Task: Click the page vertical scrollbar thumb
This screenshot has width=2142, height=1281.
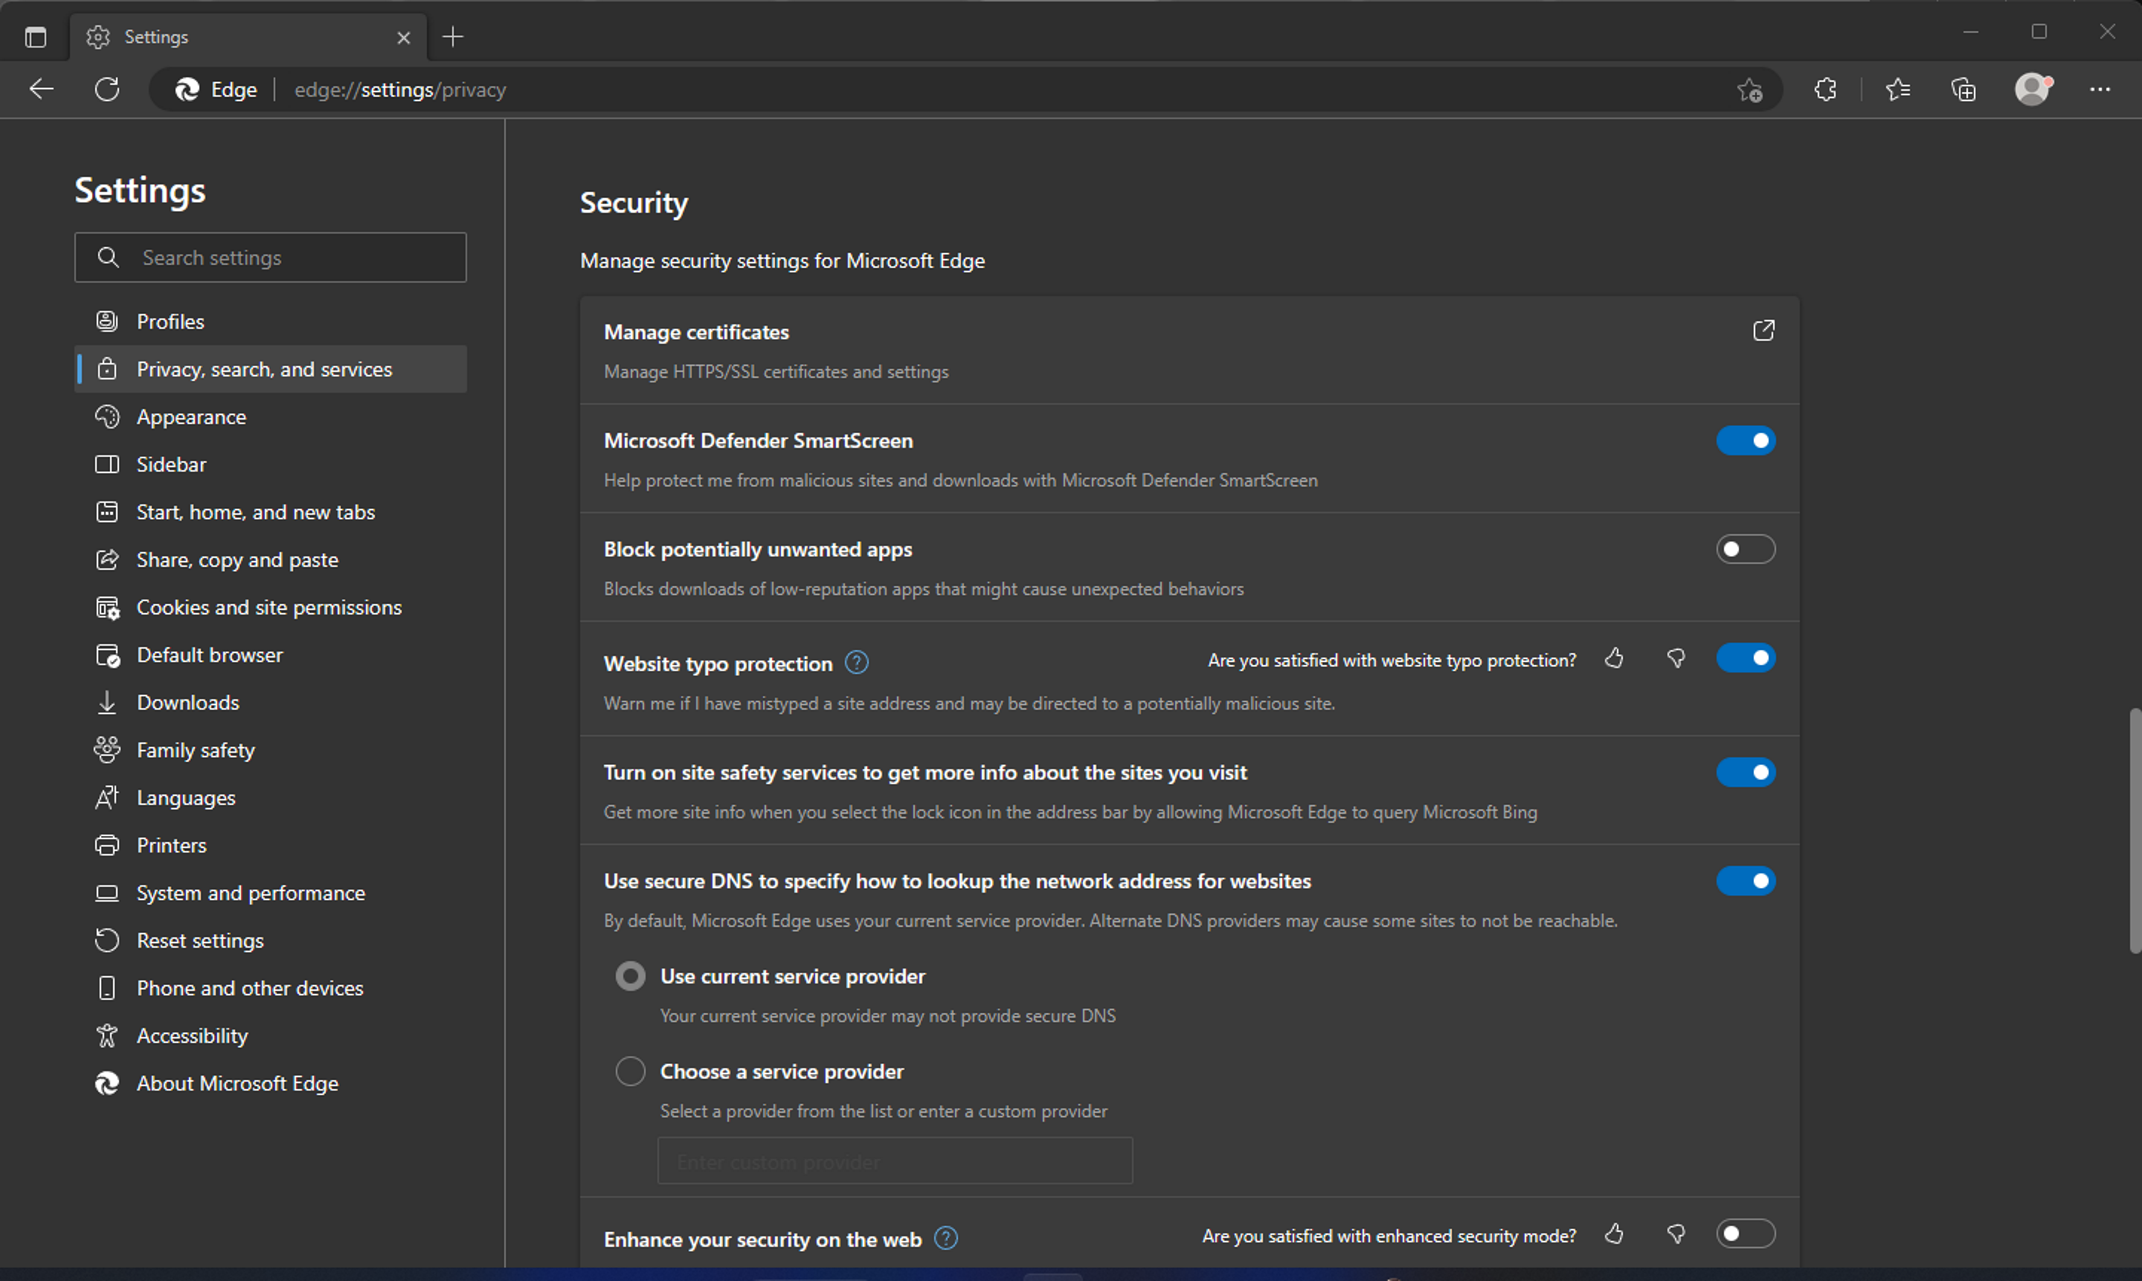Action: point(2135,830)
